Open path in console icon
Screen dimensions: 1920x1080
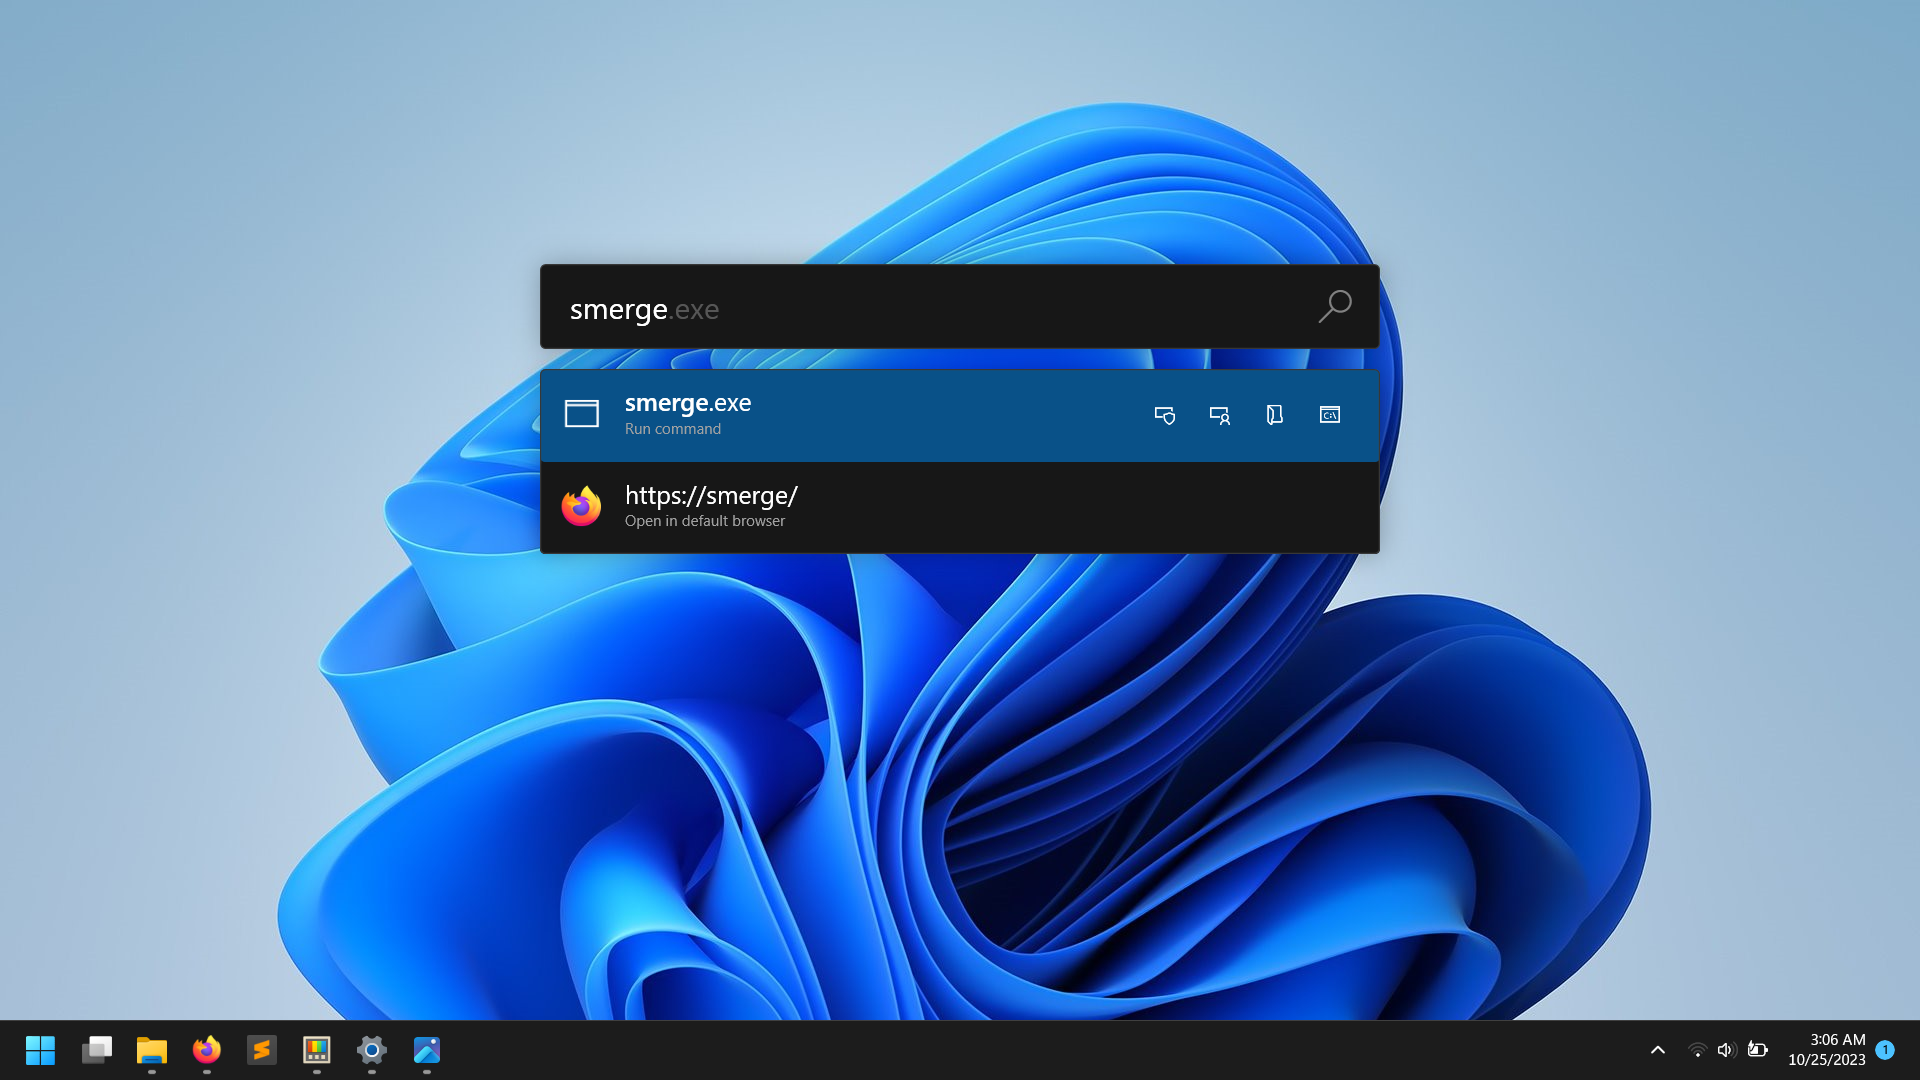pyautogui.click(x=1330, y=415)
